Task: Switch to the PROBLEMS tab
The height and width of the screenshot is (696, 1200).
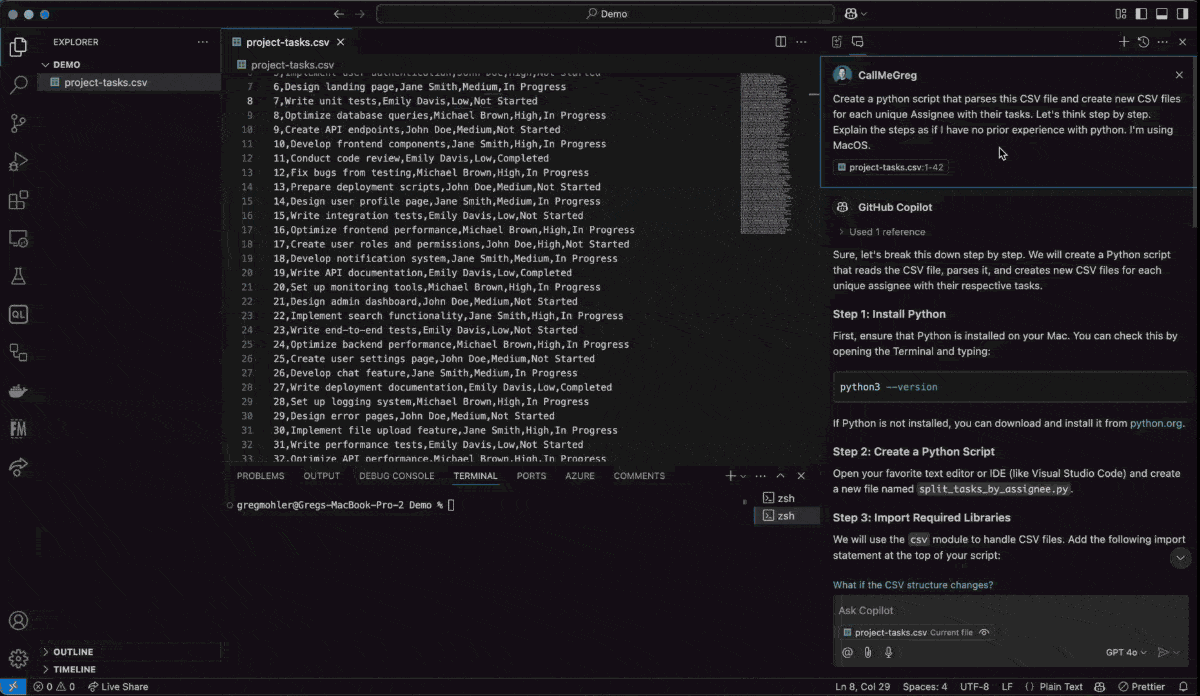Action: pyautogui.click(x=260, y=476)
